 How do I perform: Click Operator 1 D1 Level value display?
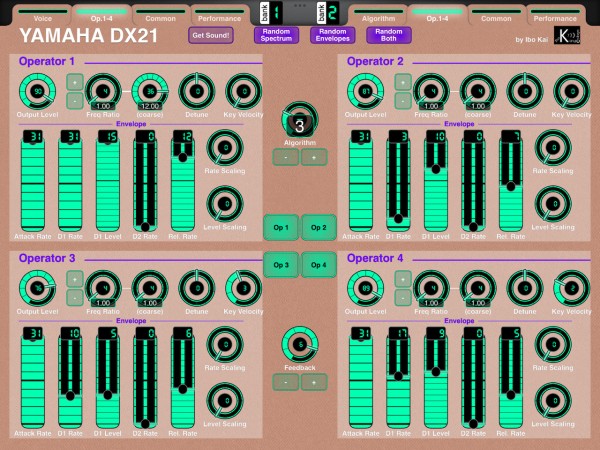click(x=108, y=137)
